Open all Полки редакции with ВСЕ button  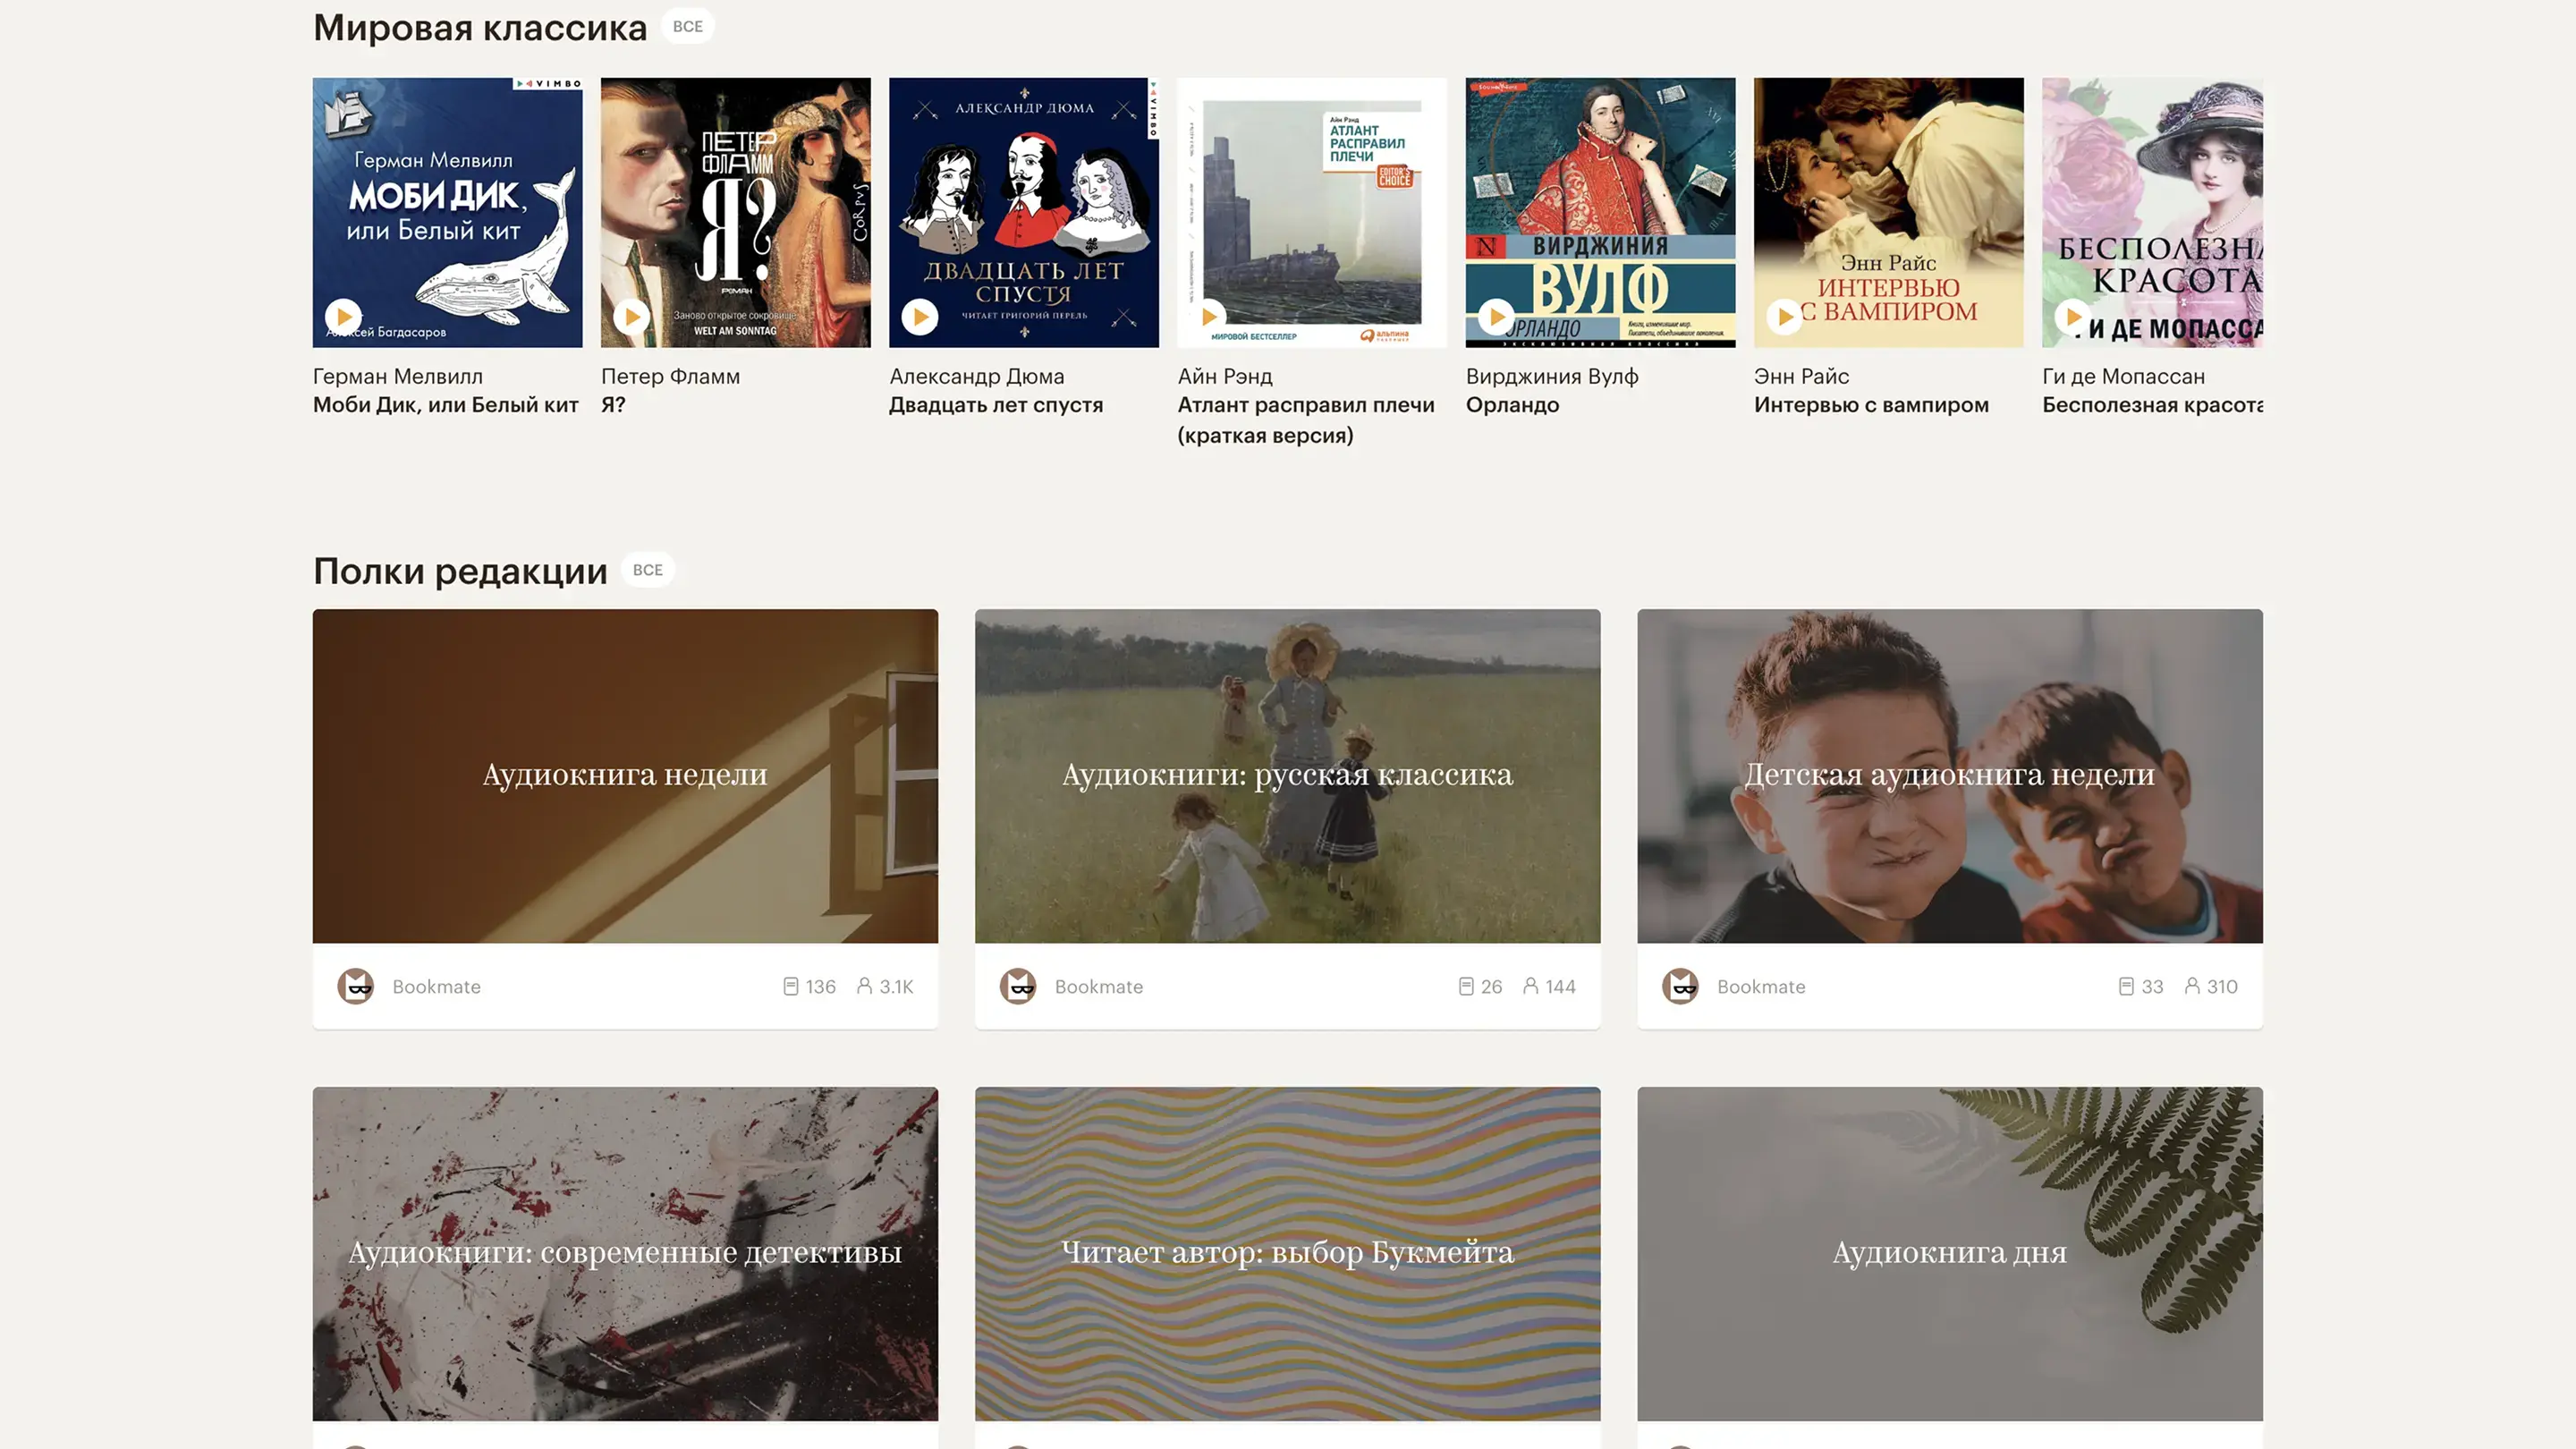(x=647, y=570)
